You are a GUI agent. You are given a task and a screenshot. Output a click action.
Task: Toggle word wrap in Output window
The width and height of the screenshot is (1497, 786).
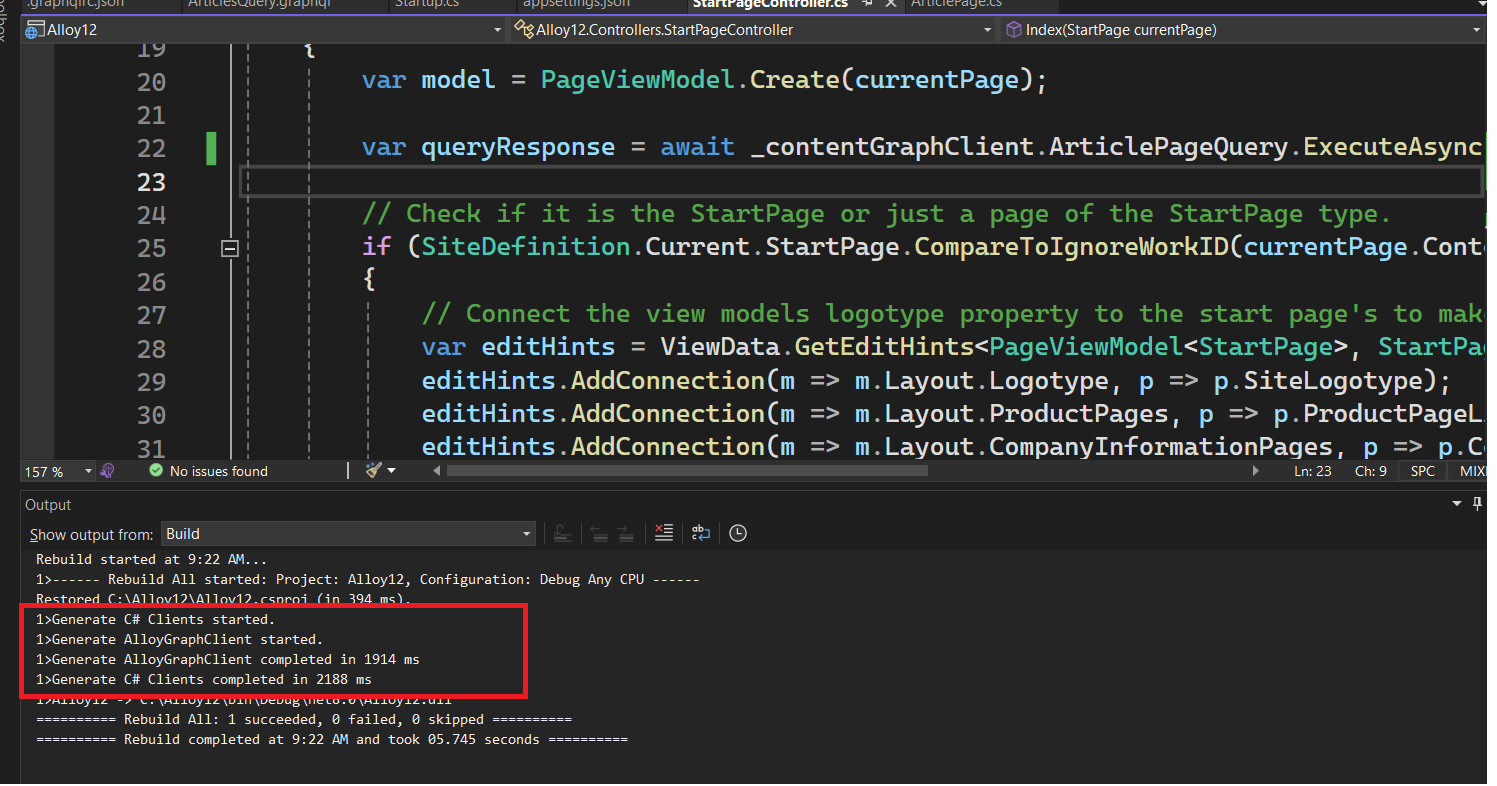701,534
